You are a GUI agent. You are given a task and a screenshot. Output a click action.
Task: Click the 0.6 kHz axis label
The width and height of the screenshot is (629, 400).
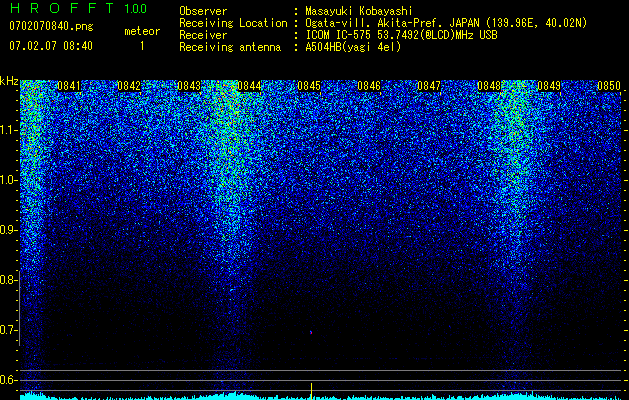9,380
